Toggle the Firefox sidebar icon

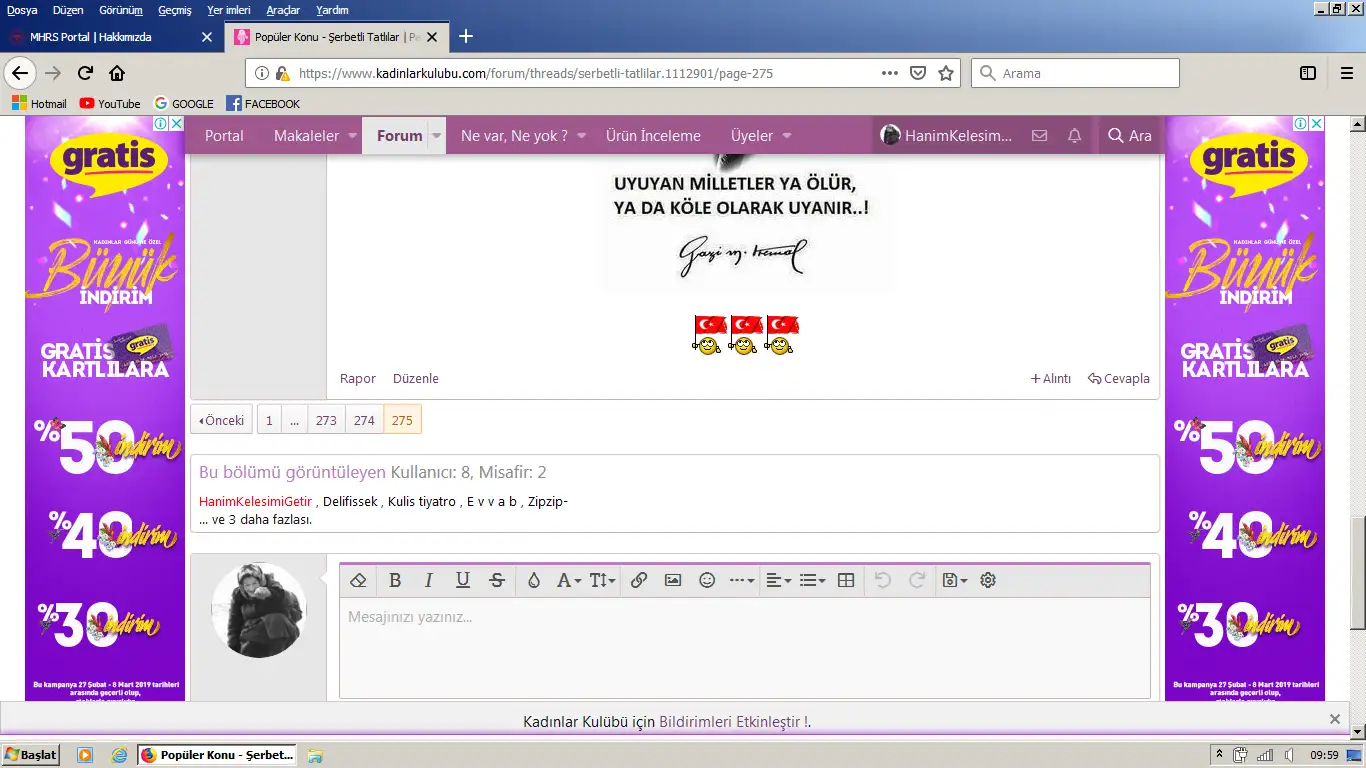pos(1308,73)
